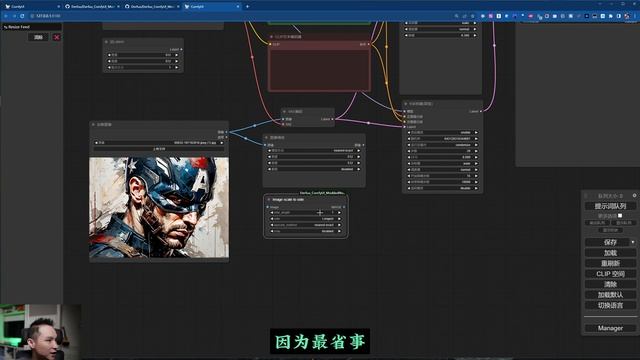Collapse the VAE encode node via title dot
Viewport: 640px width, 360px height.
[x=284, y=111]
